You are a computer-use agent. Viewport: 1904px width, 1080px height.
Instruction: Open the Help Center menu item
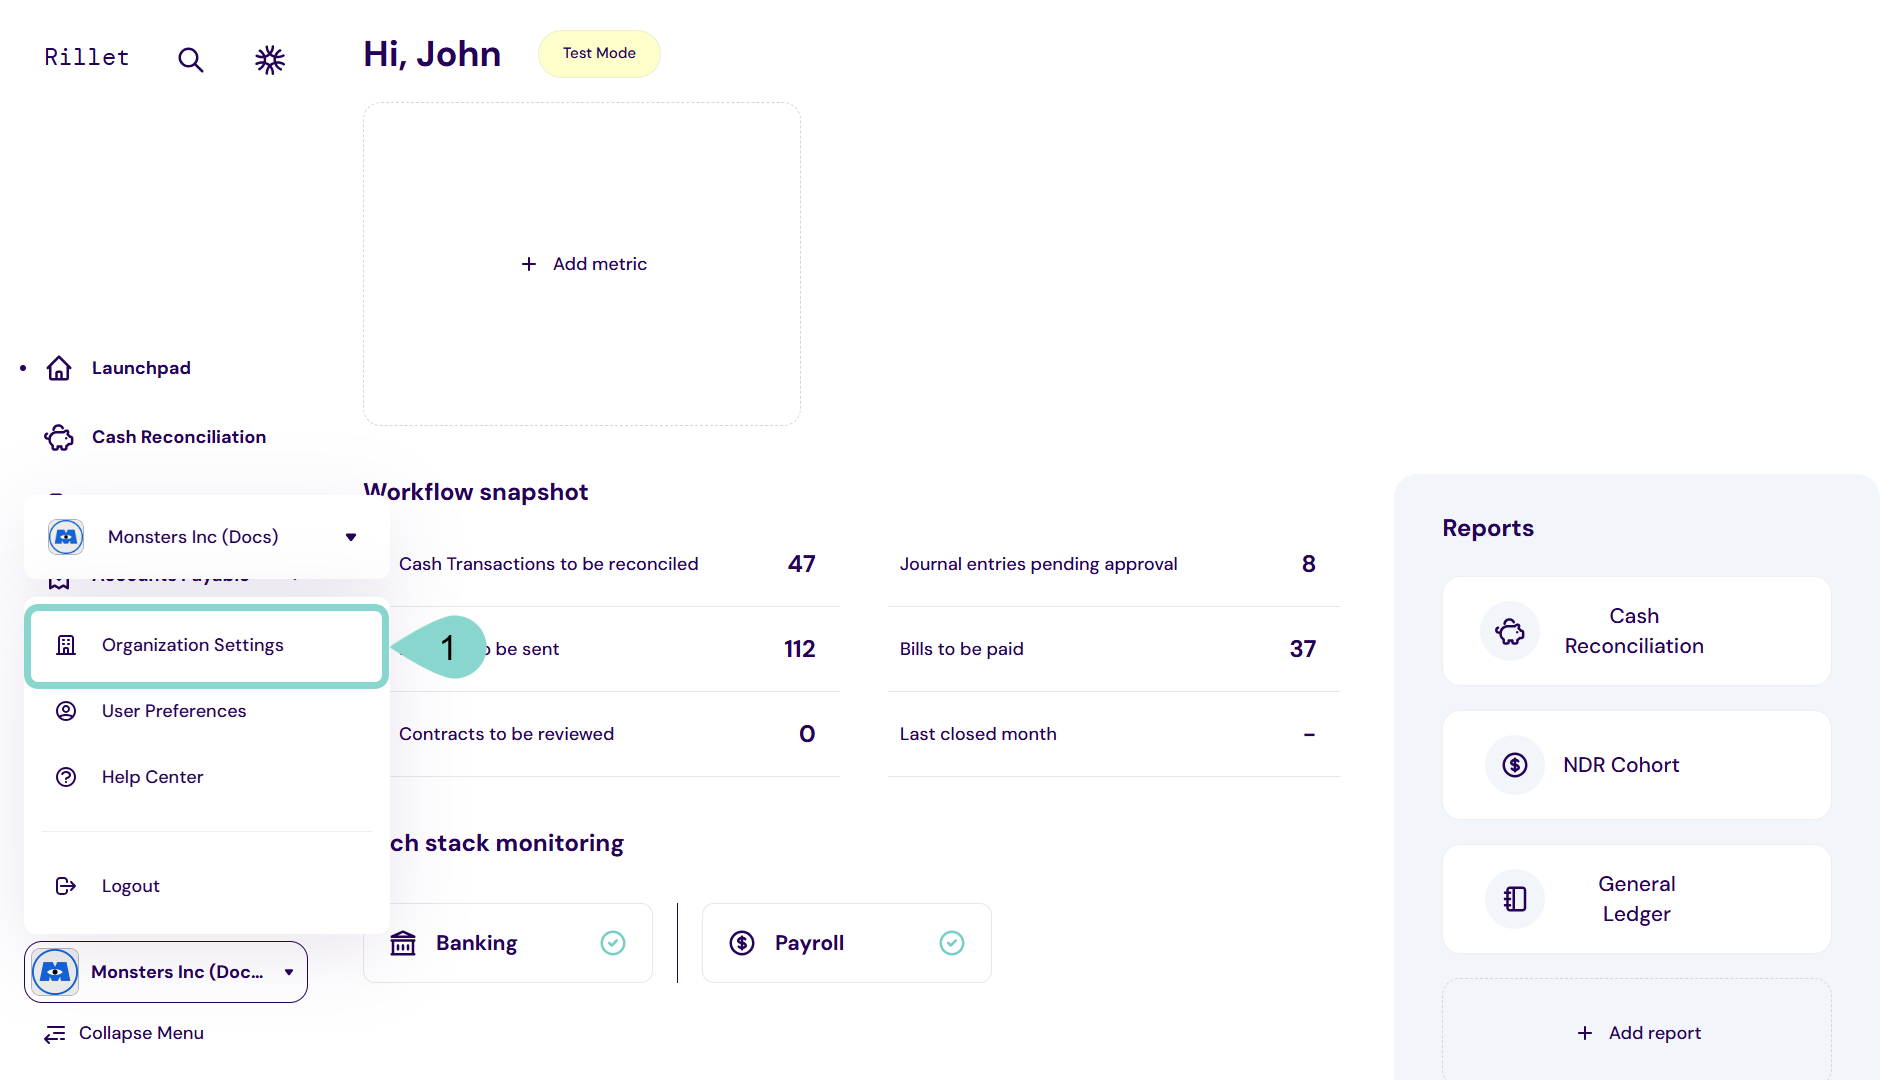coord(152,777)
